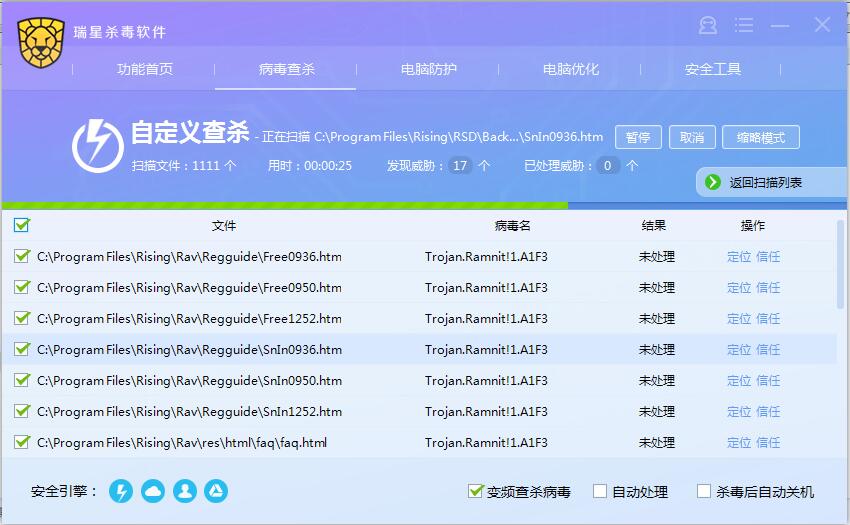Select the faq.html file path text
Screen dimensions: 850x525
(x=182, y=443)
